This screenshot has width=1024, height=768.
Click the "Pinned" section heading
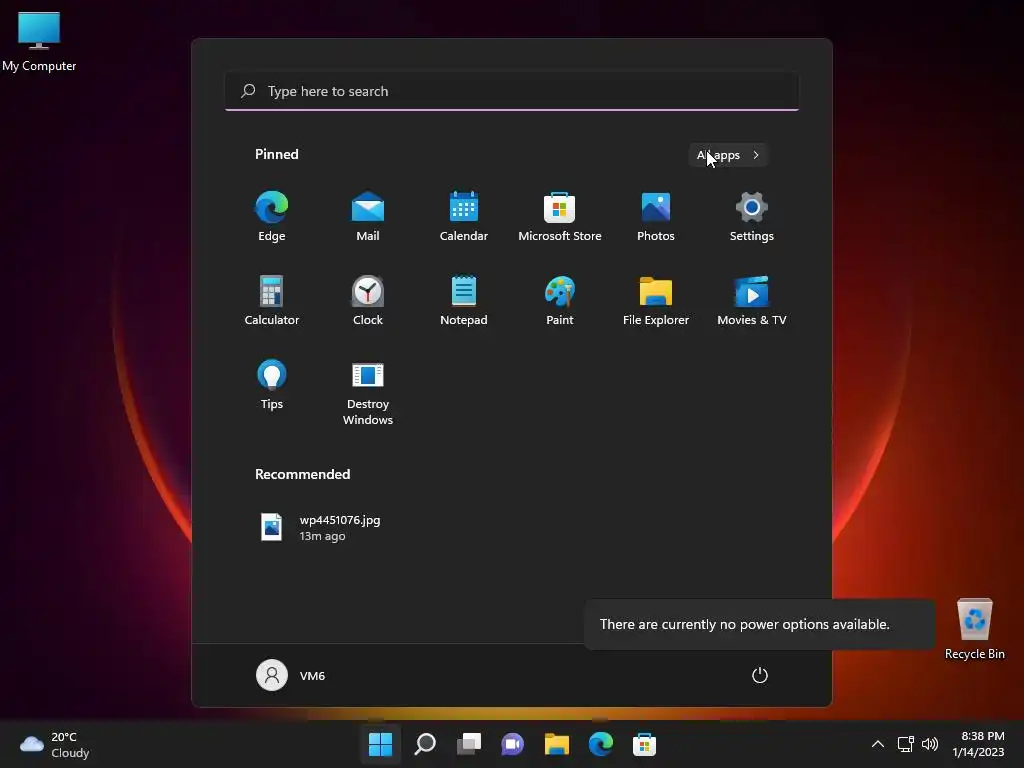(277, 155)
